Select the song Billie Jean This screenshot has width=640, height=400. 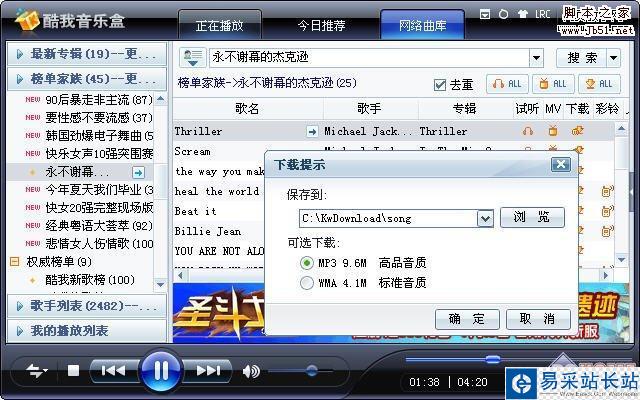[208, 231]
